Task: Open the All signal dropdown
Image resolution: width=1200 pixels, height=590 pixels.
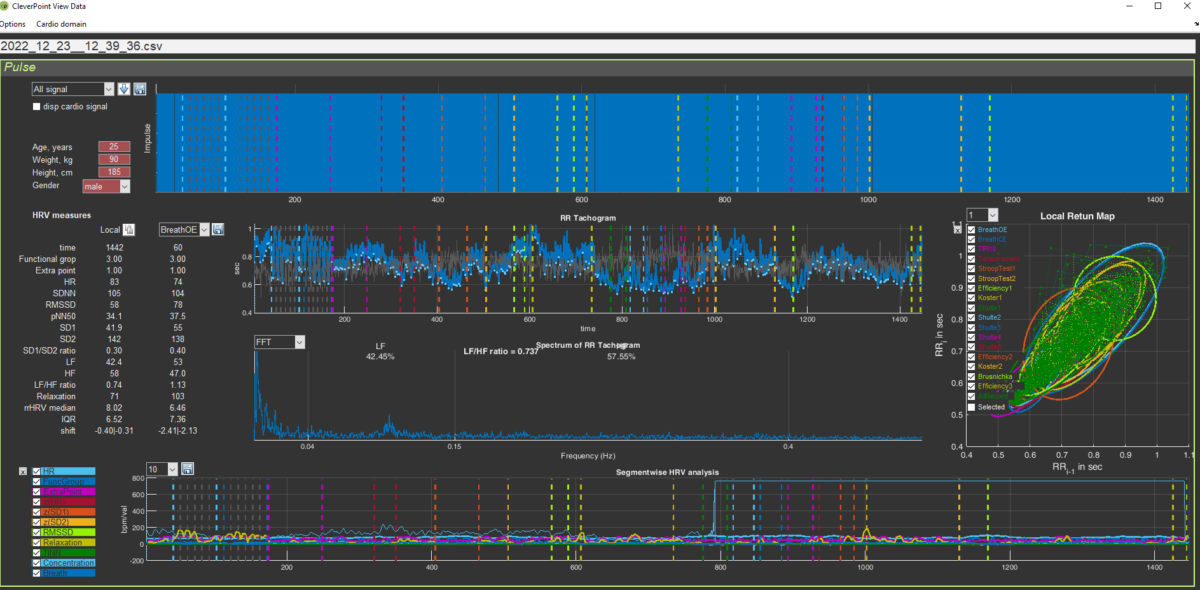Action: point(72,90)
